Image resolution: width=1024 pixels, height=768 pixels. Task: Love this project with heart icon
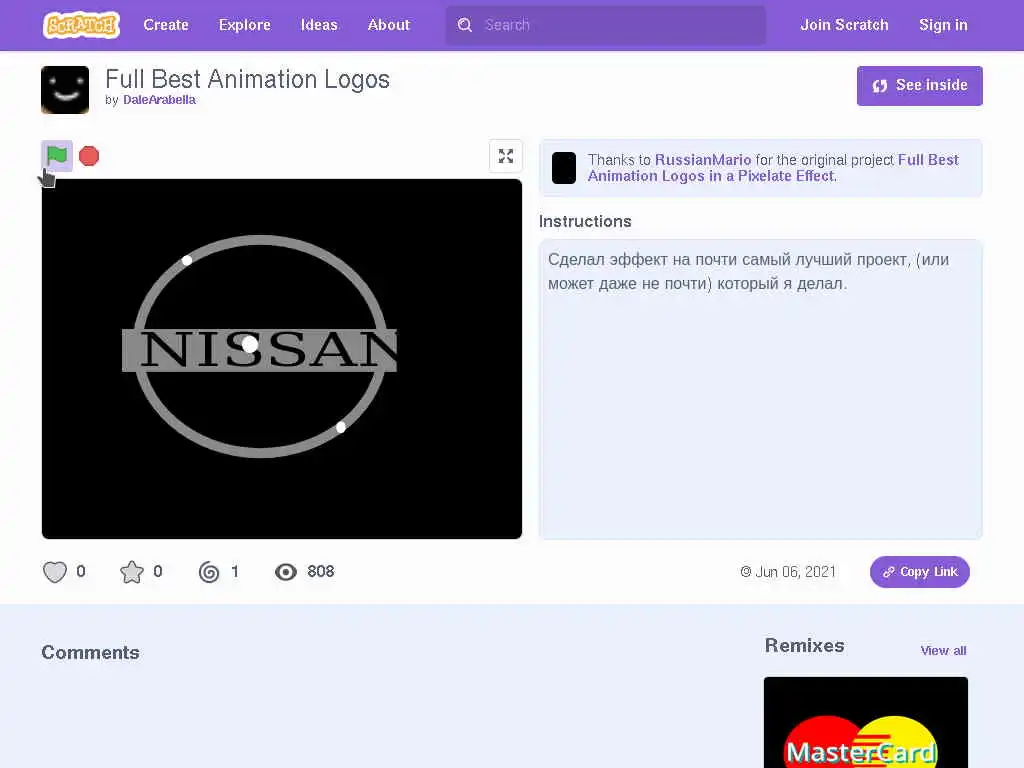coord(55,572)
